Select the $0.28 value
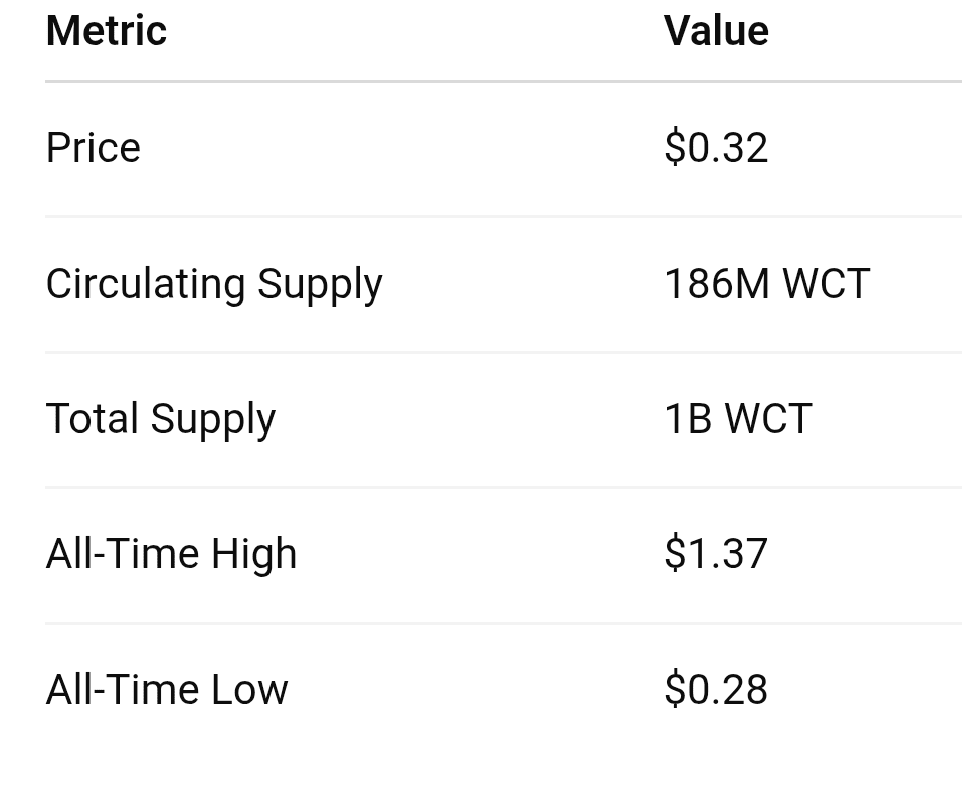This screenshot has width=962, height=794. click(x=716, y=689)
